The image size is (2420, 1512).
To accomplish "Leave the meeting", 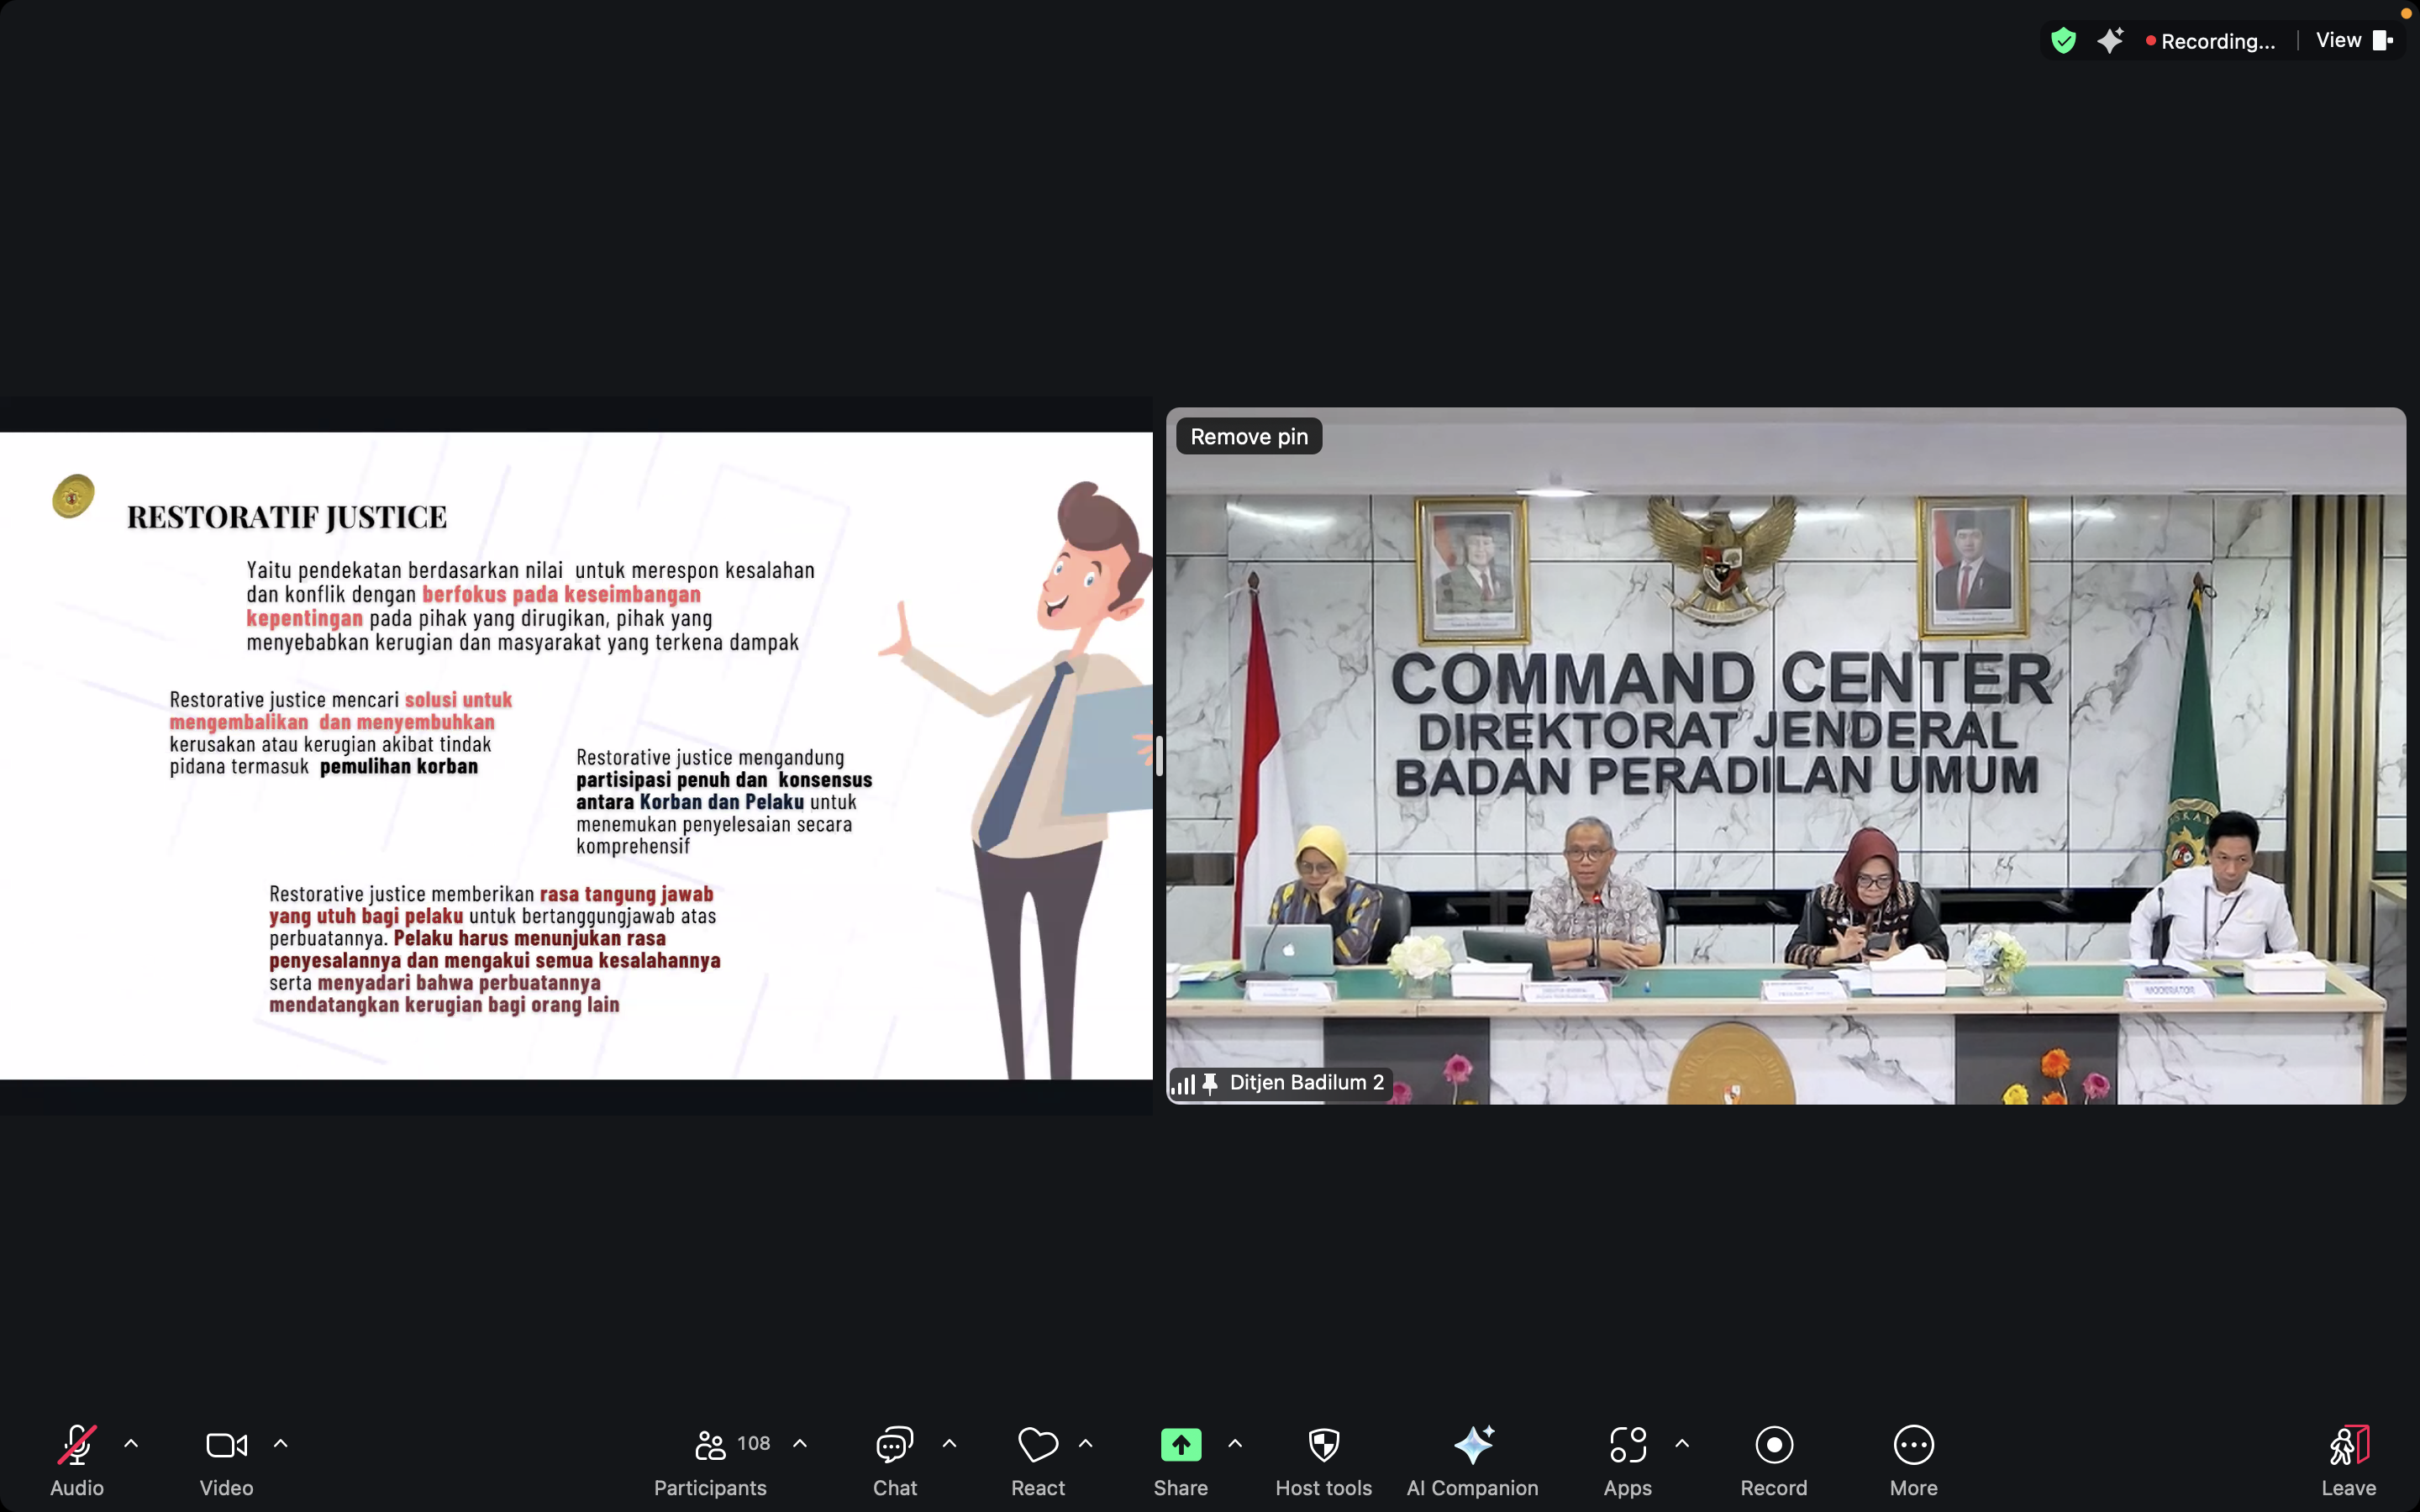I will pos(2348,1460).
